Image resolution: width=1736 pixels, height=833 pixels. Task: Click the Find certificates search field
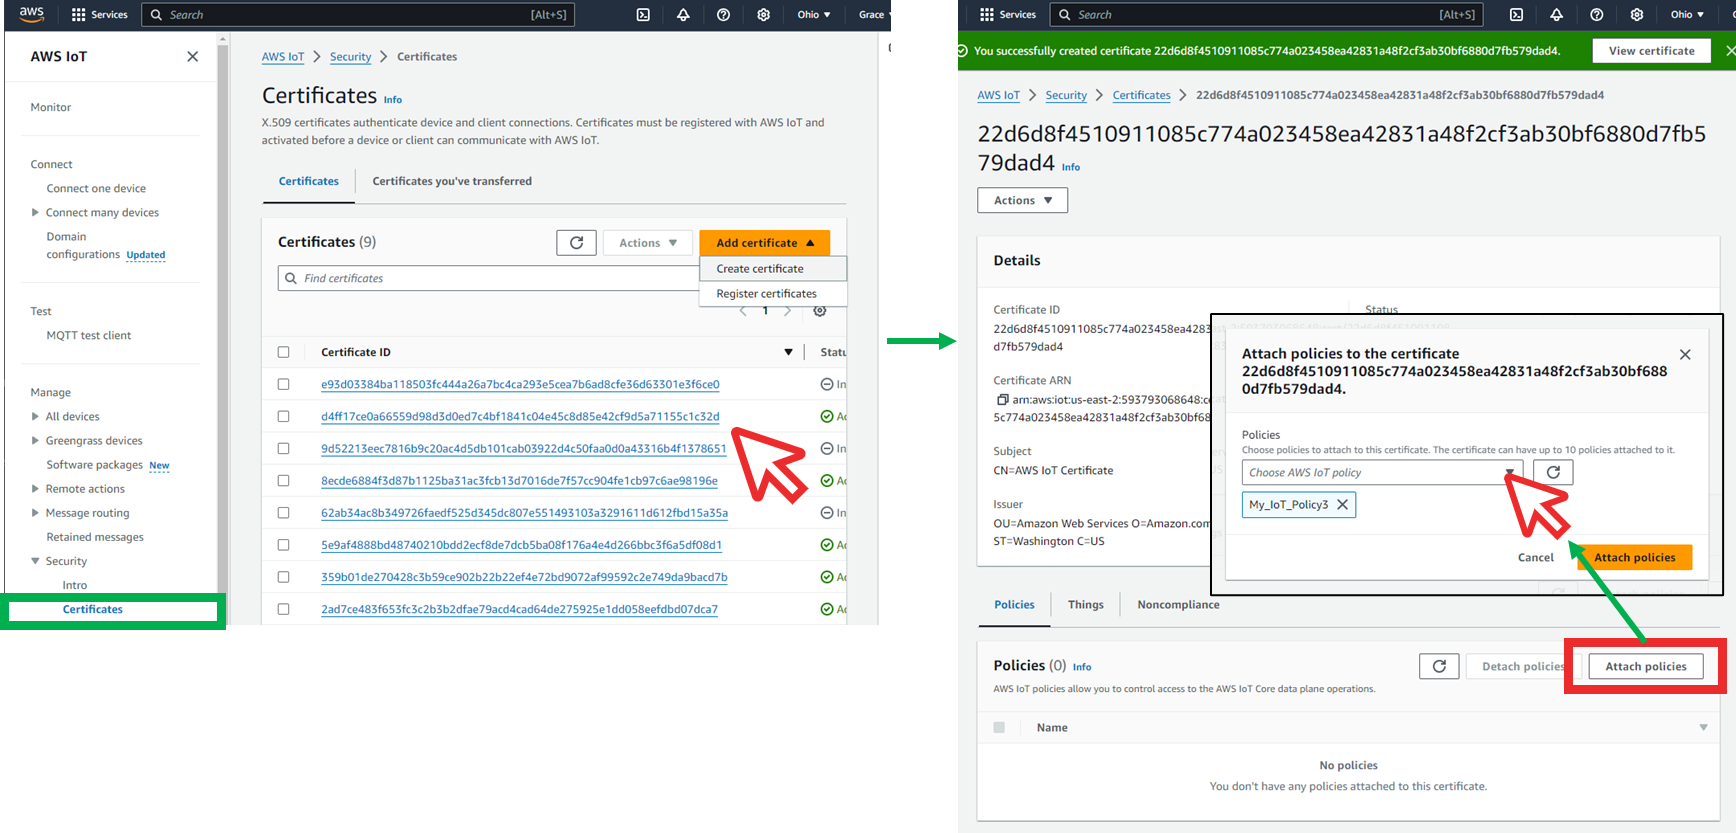[x=490, y=278]
